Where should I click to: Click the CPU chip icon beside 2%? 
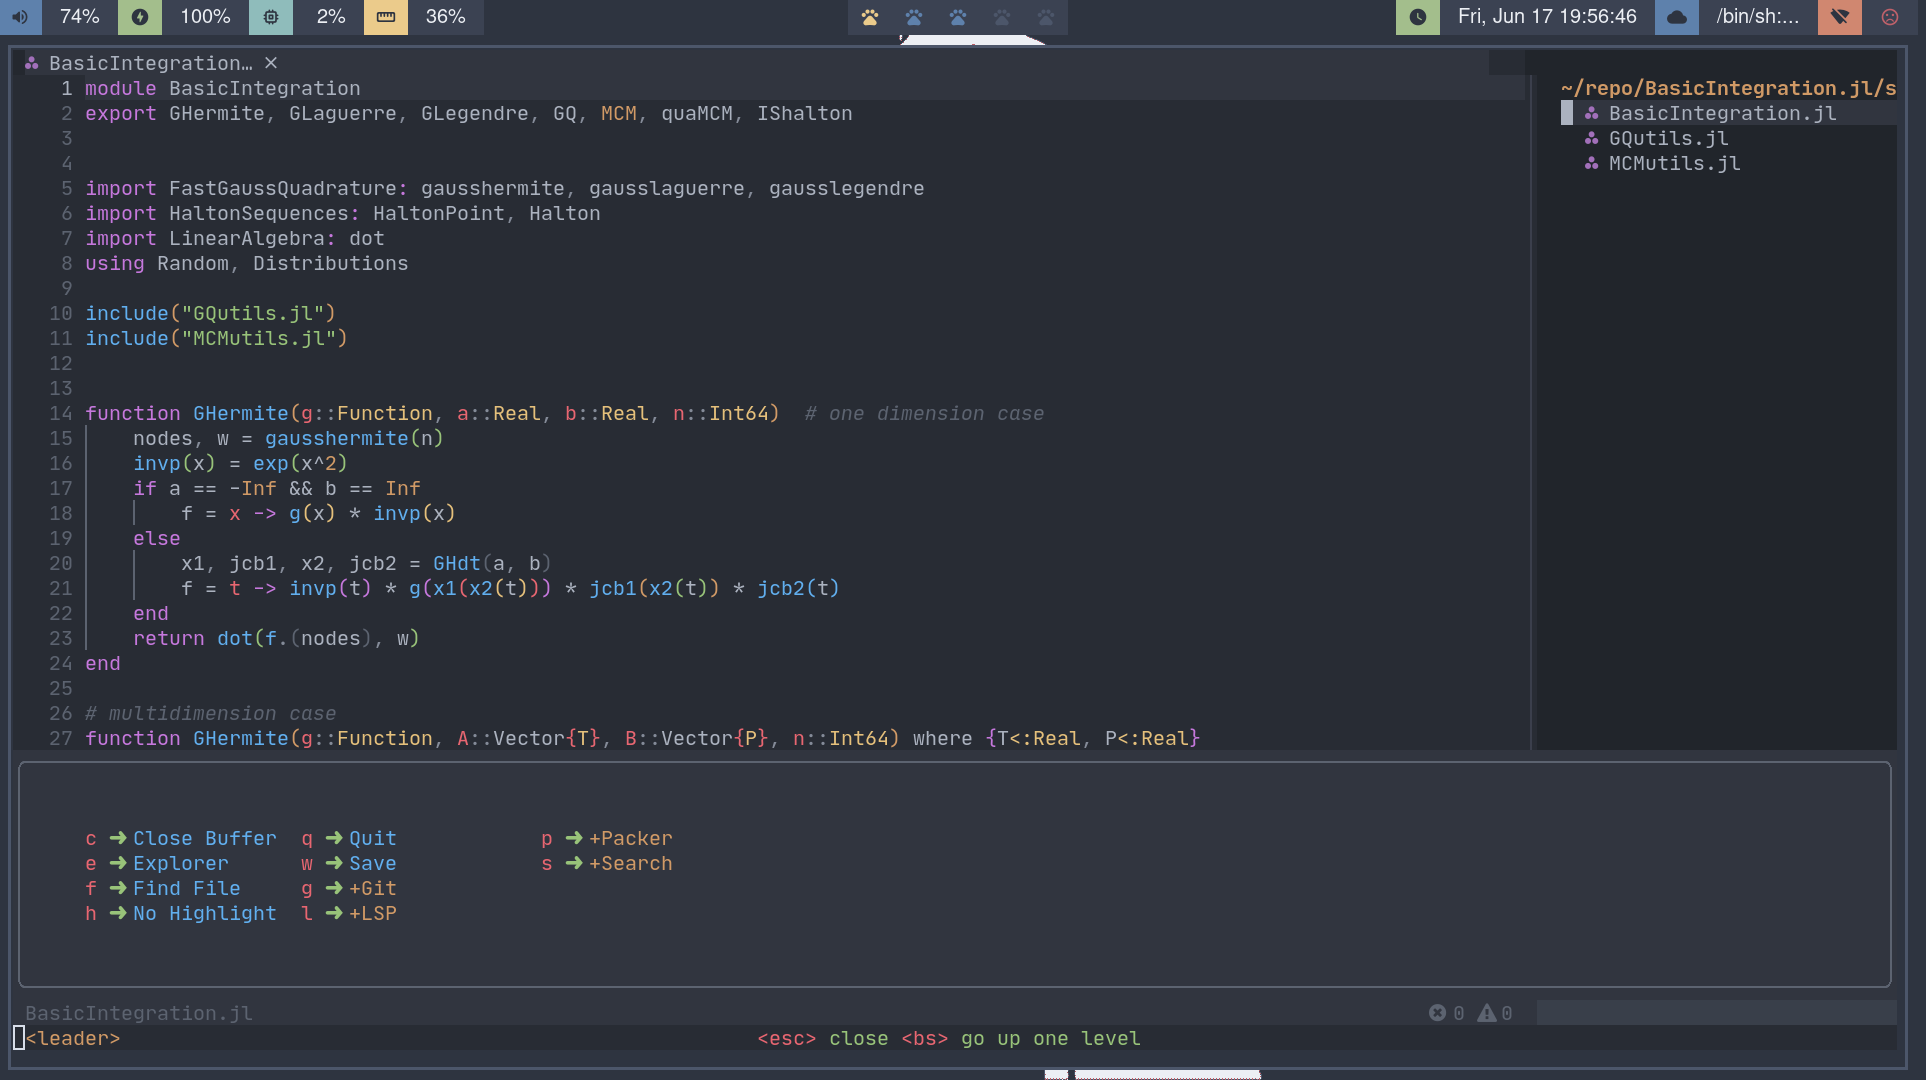coord(271,17)
